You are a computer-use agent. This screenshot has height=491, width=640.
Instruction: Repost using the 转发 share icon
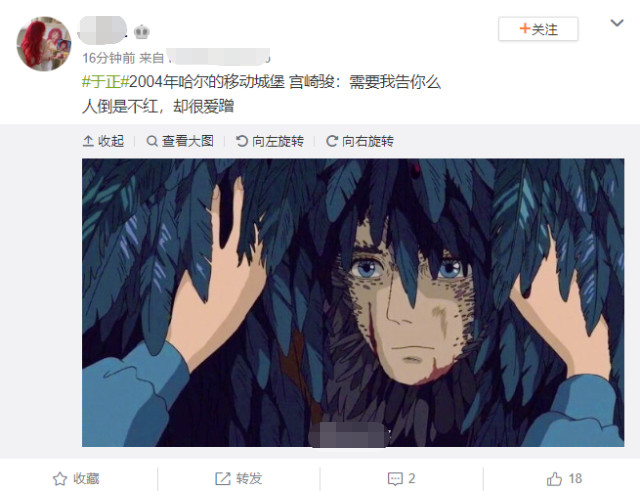click(x=223, y=478)
